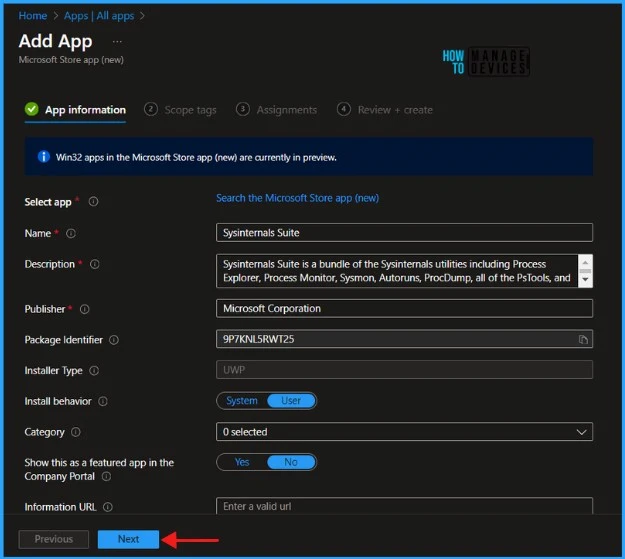Open Apps | All apps breadcrumb link

tap(99, 16)
